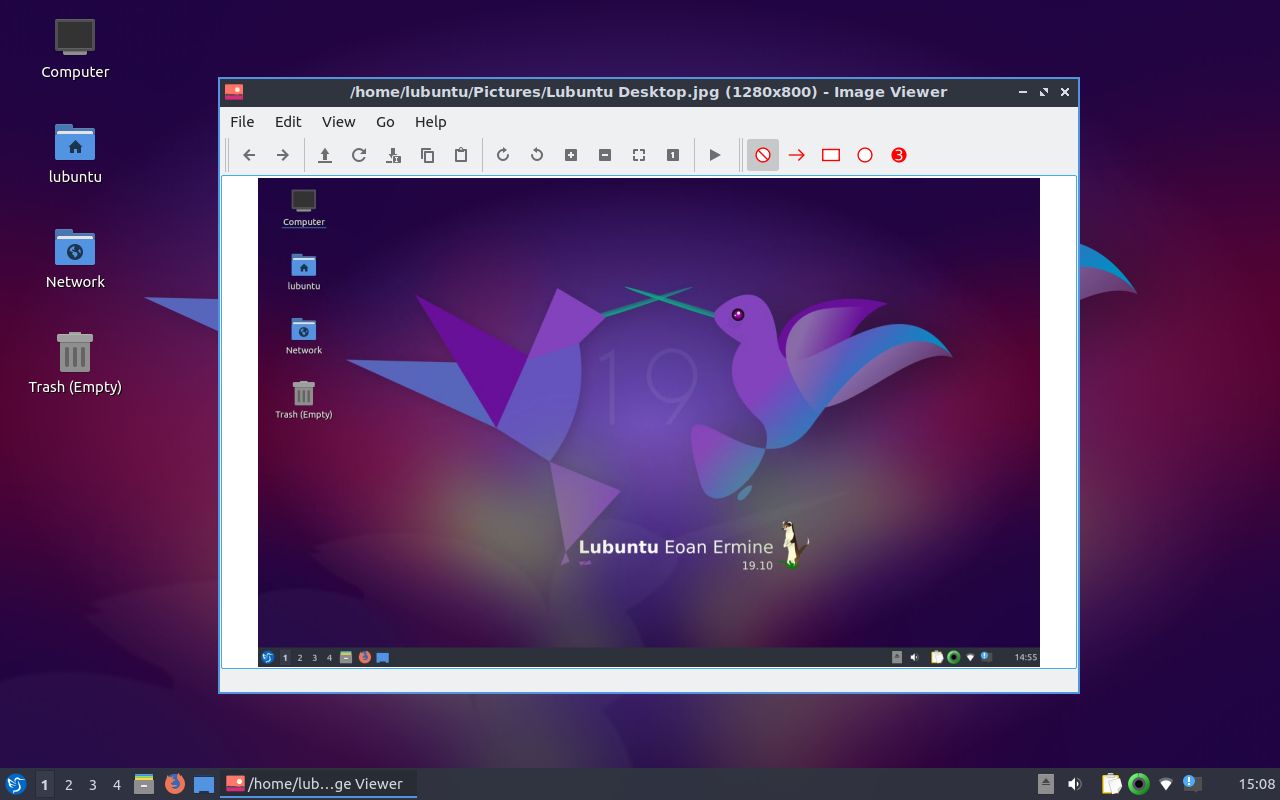Select the numbered marker annotation tool

897,155
